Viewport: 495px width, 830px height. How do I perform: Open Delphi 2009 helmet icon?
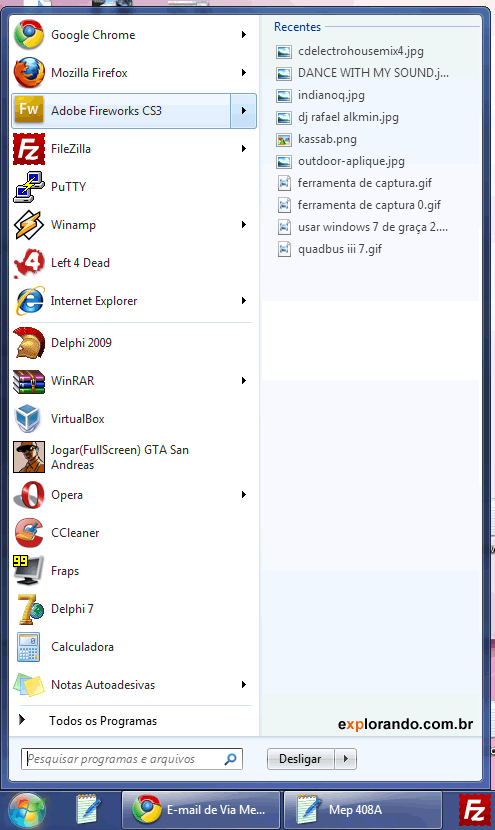[x=29, y=343]
